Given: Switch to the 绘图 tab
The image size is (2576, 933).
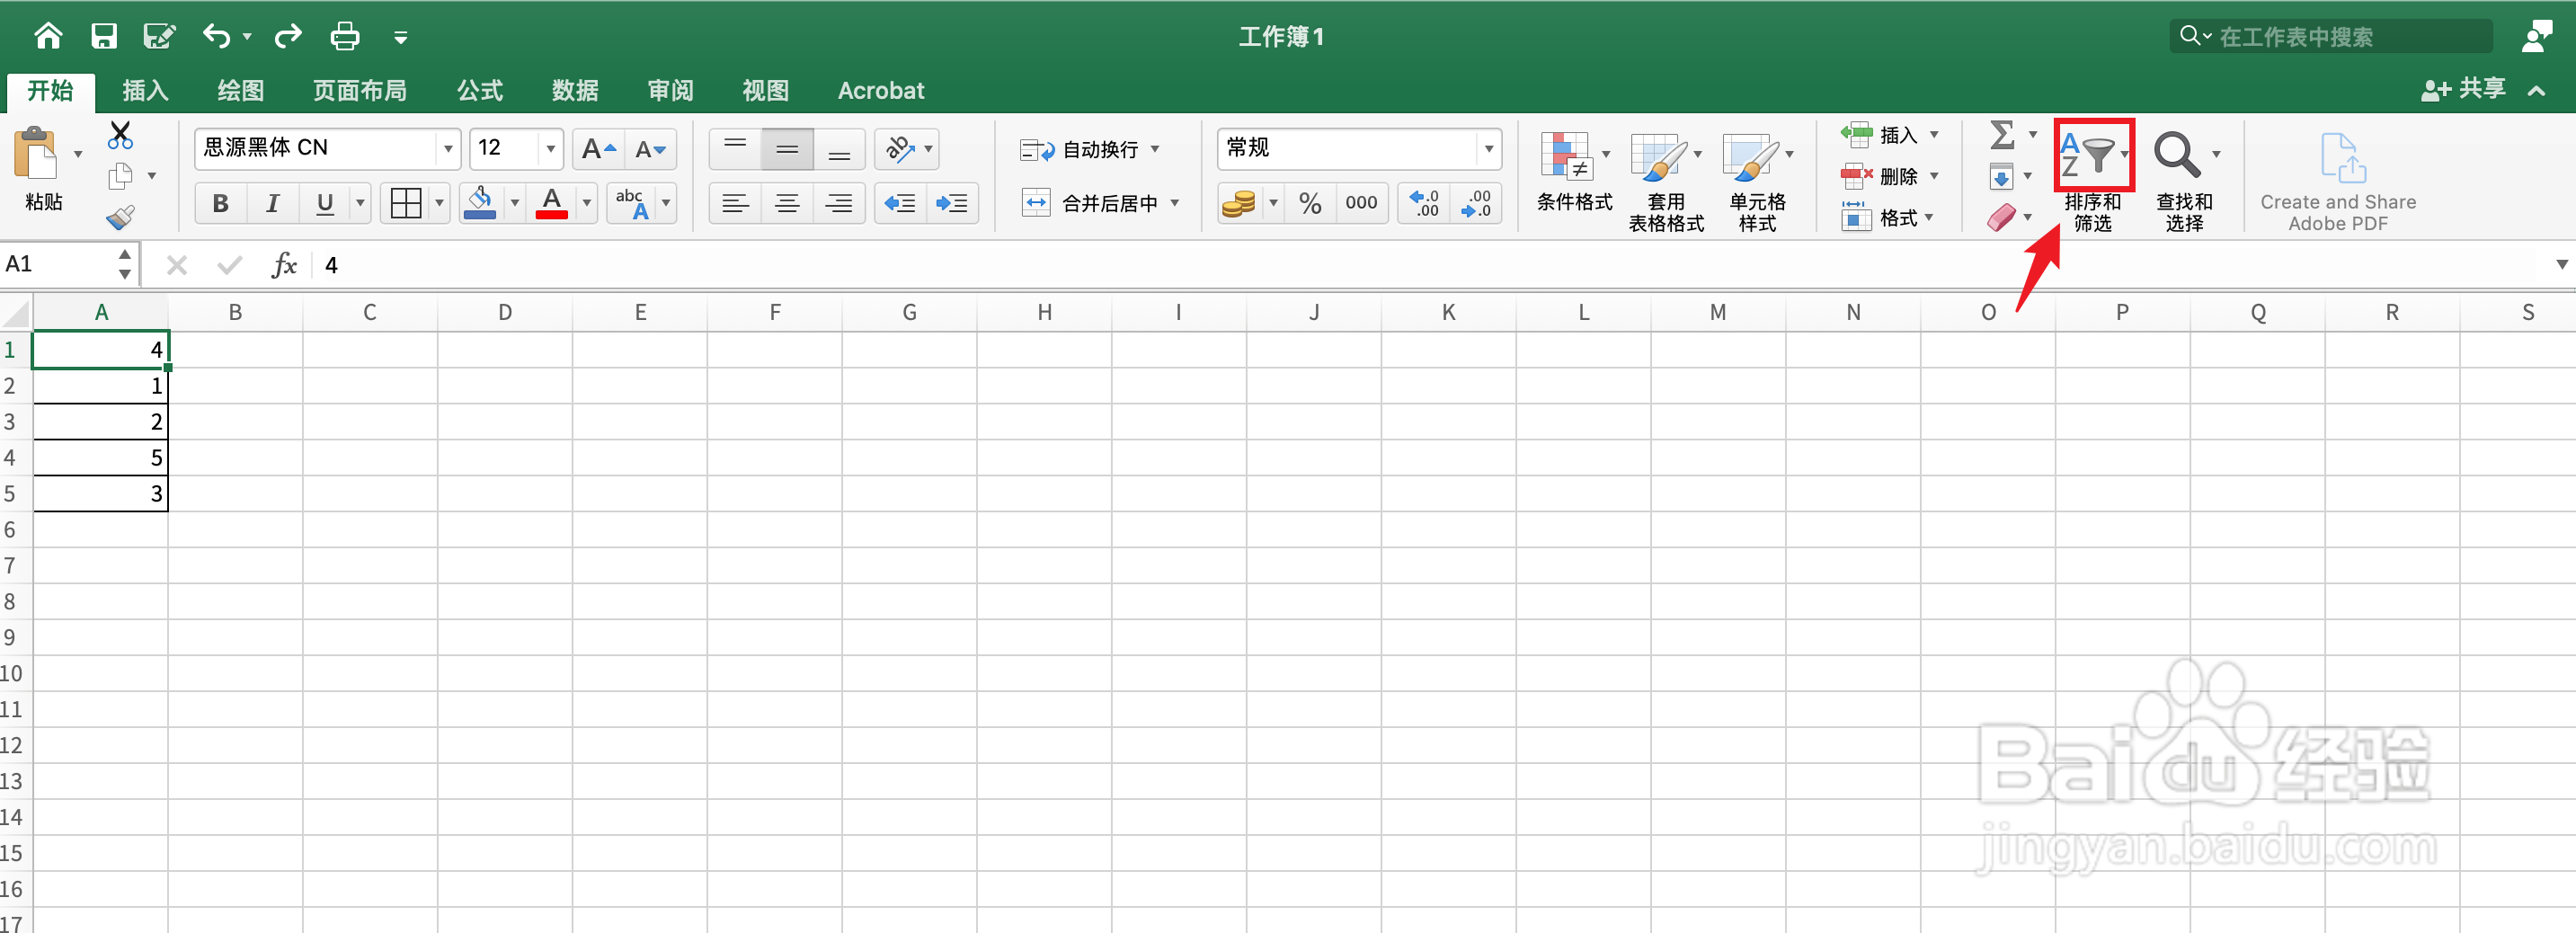Looking at the screenshot, I should click(x=241, y=91).
